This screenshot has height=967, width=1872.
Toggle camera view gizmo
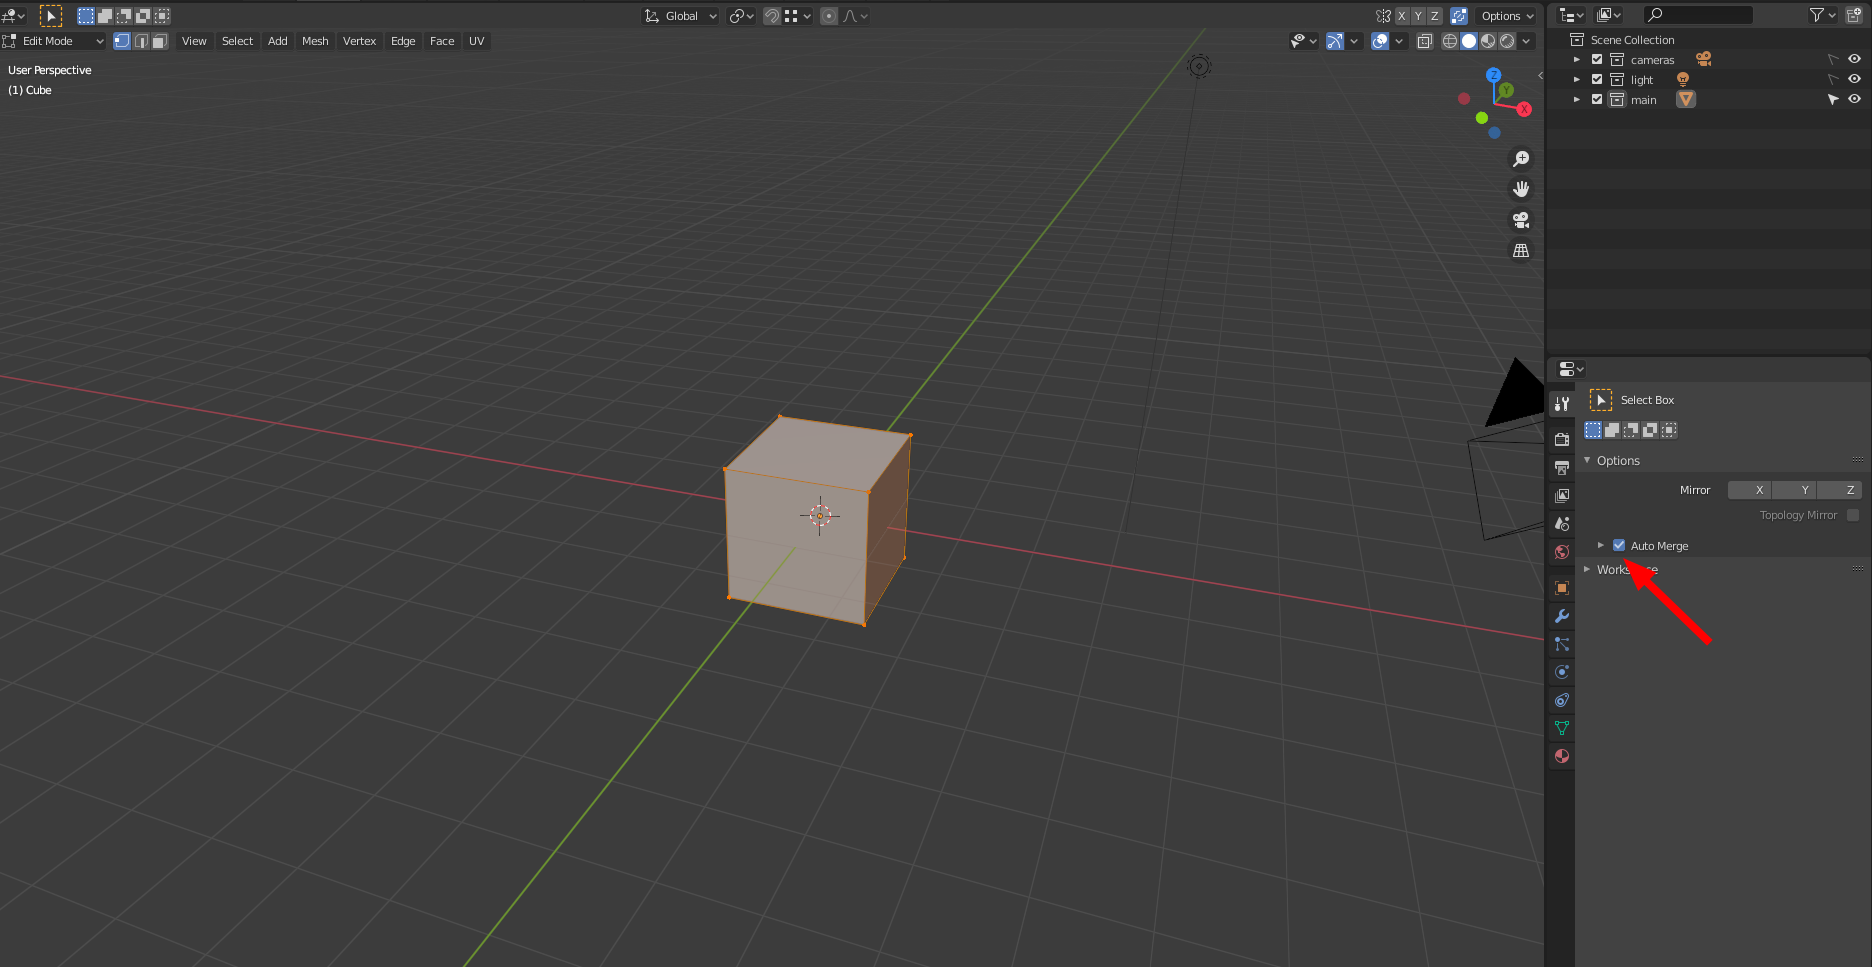[x=1521, y=220]
